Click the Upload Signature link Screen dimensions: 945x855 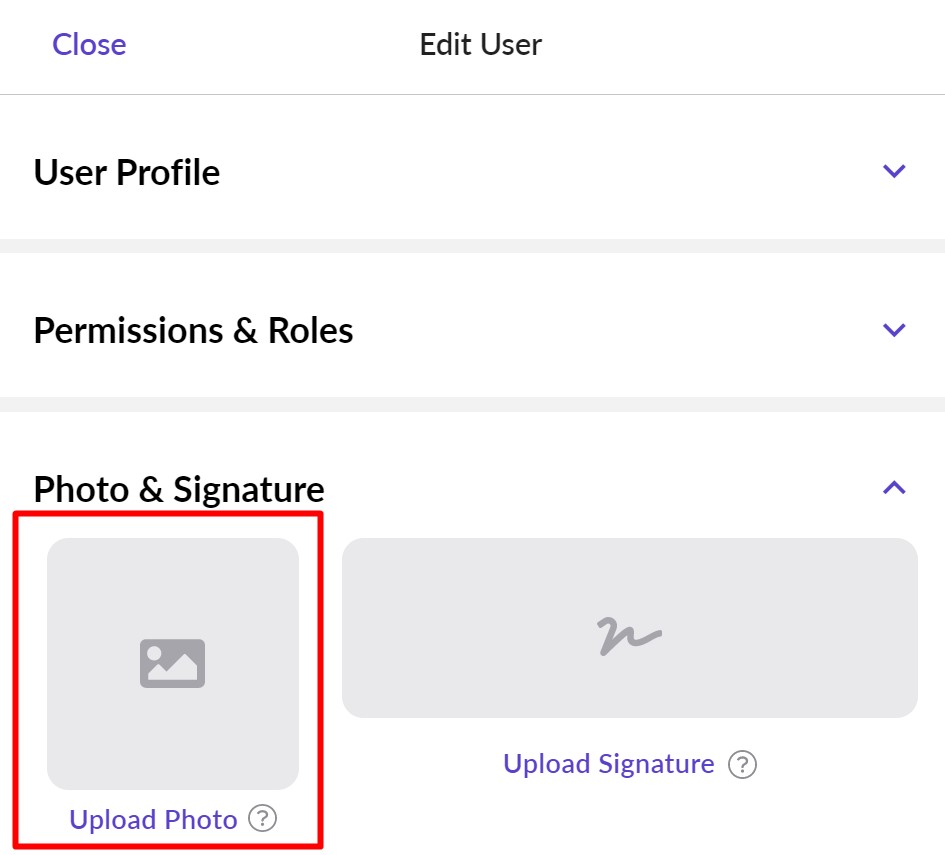[x=608, y=764]
